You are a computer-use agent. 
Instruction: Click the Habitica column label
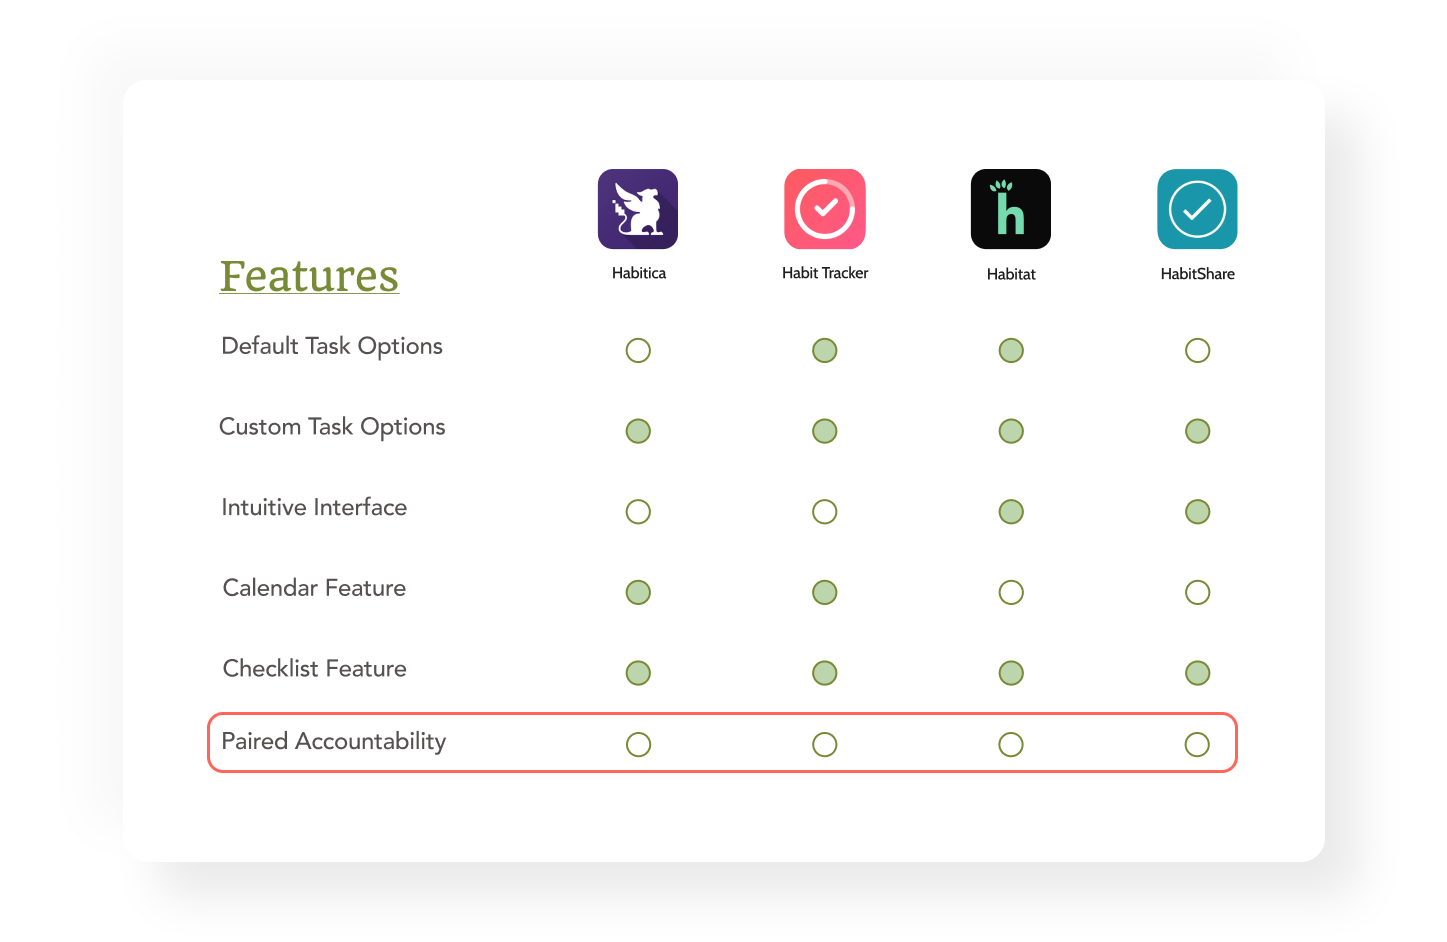click(x=639, y=273)
